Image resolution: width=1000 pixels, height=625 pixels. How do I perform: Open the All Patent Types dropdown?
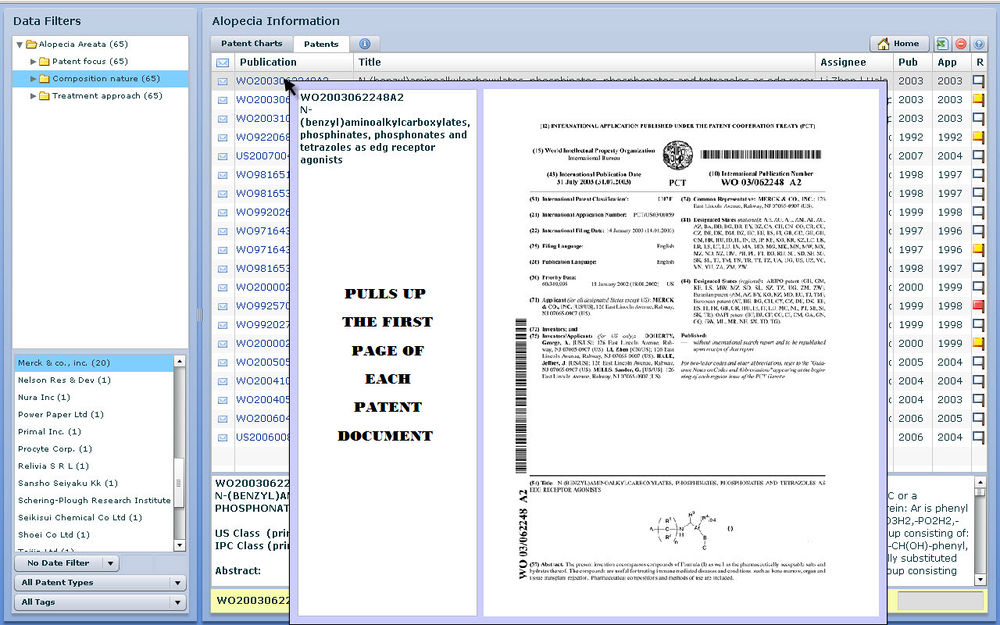click(x=100, y=583)
